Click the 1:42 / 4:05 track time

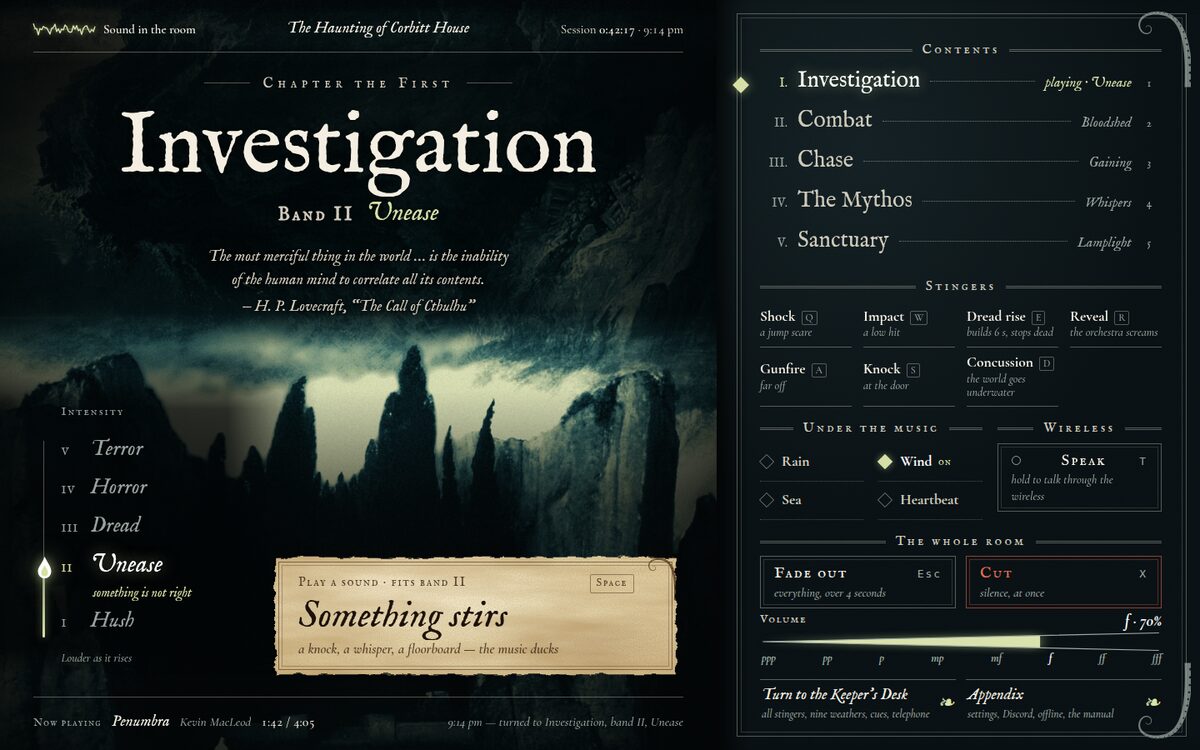(288, 722)
